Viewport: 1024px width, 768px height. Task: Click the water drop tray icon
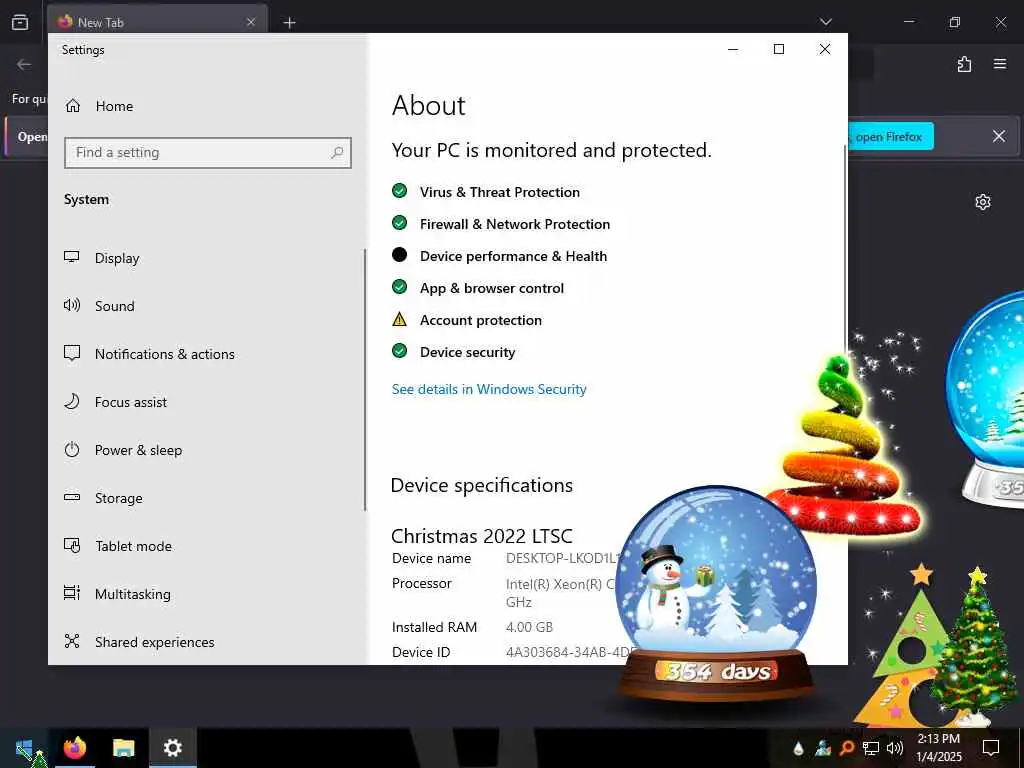click(x=798, y=748)
